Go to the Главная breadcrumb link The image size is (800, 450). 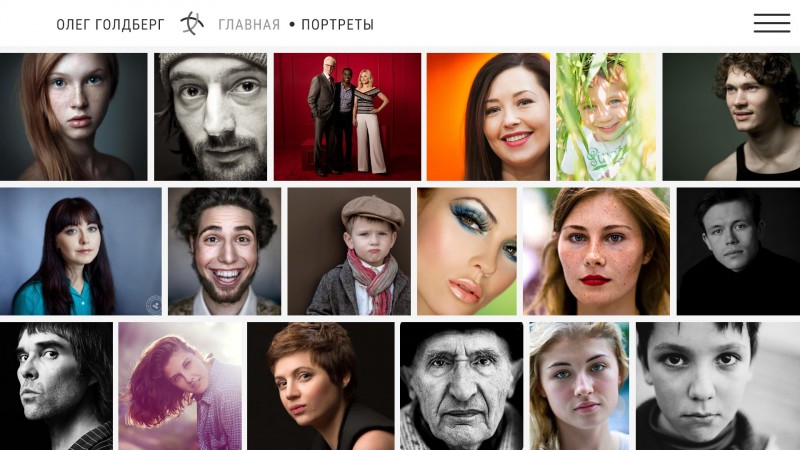(249, 24)
